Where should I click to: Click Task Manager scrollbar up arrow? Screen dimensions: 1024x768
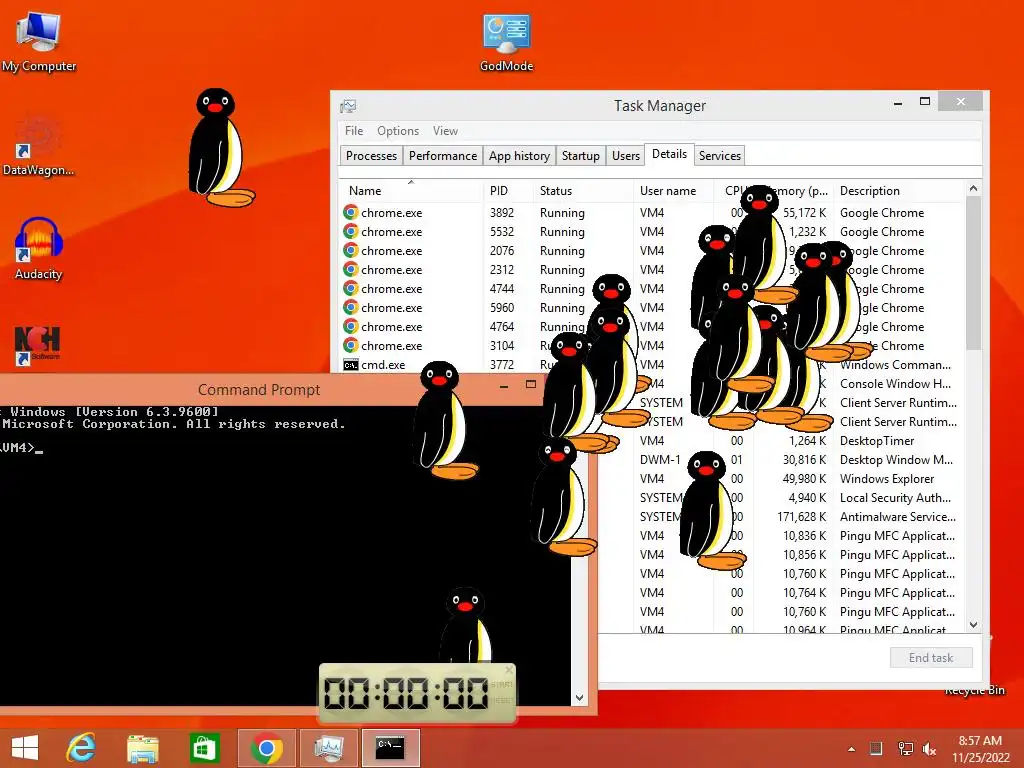point(973,188)
